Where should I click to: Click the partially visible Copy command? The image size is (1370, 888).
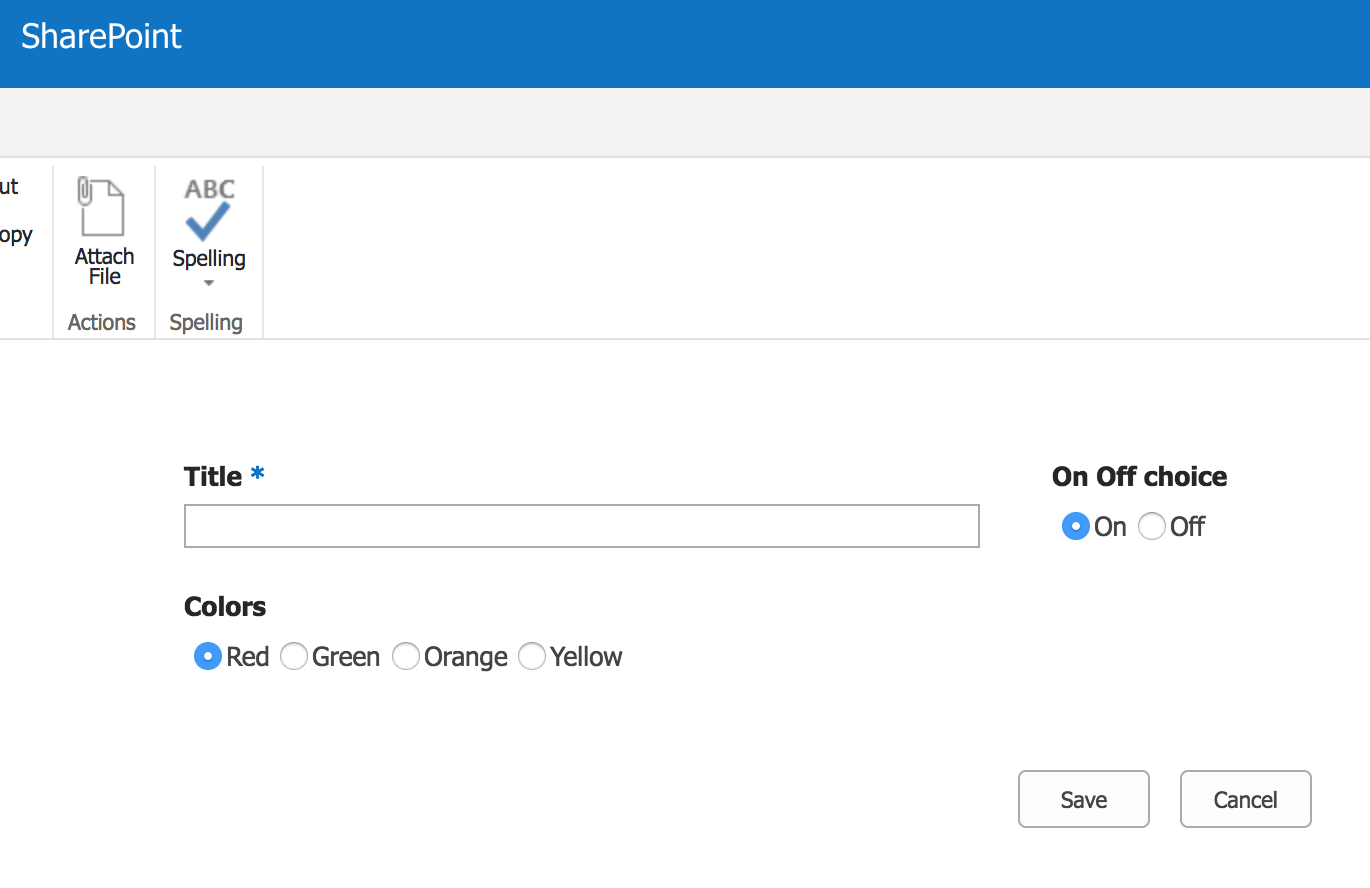point(15,236)
